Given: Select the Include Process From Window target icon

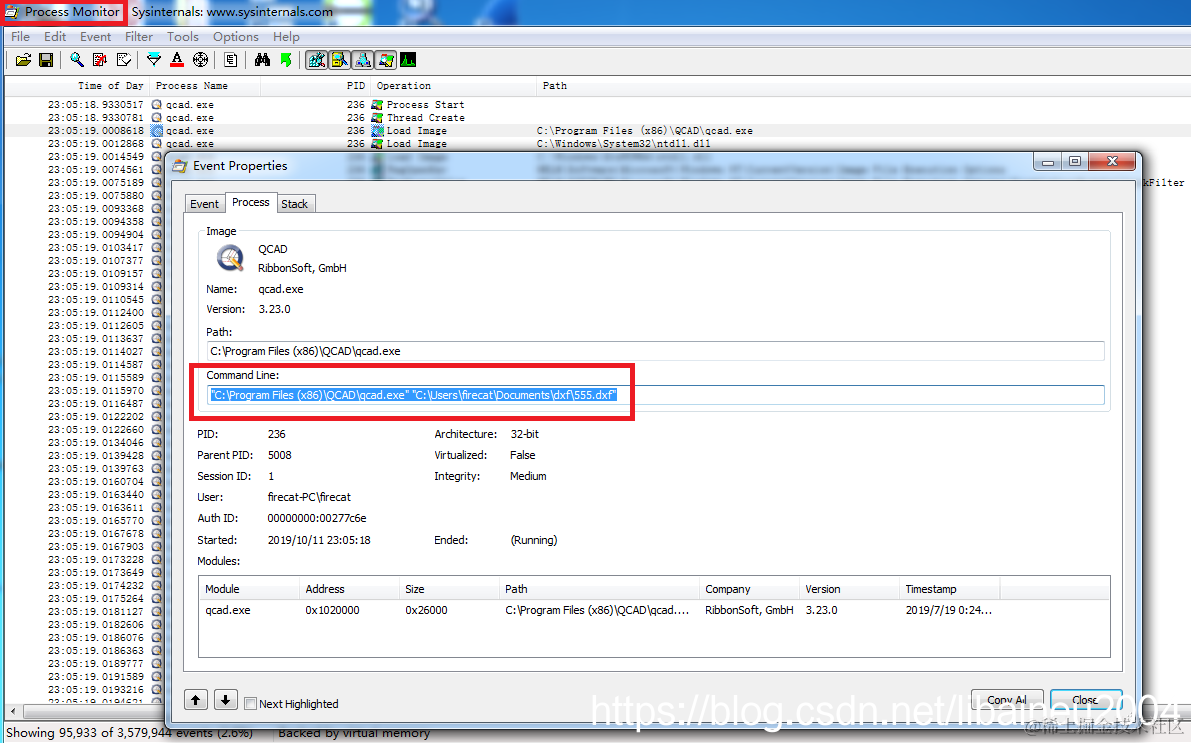Looking at the screenshot, I should tap(201, 60).
